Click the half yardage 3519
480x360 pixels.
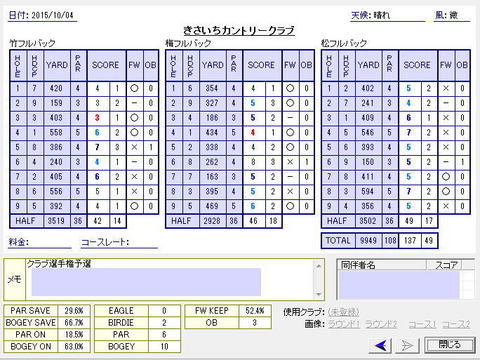pos(56,221)
